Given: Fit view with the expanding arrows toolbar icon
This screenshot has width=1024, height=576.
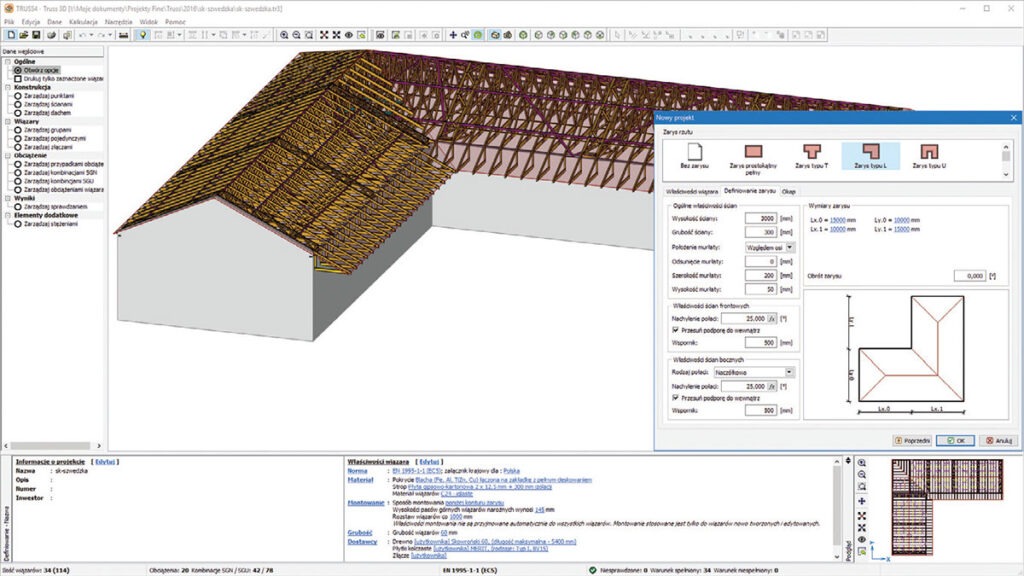Looking at the screenshot, I should coord(324,35).
